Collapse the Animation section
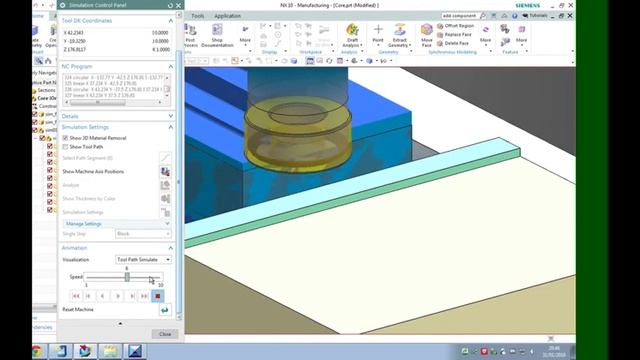 tap(171, 248)
